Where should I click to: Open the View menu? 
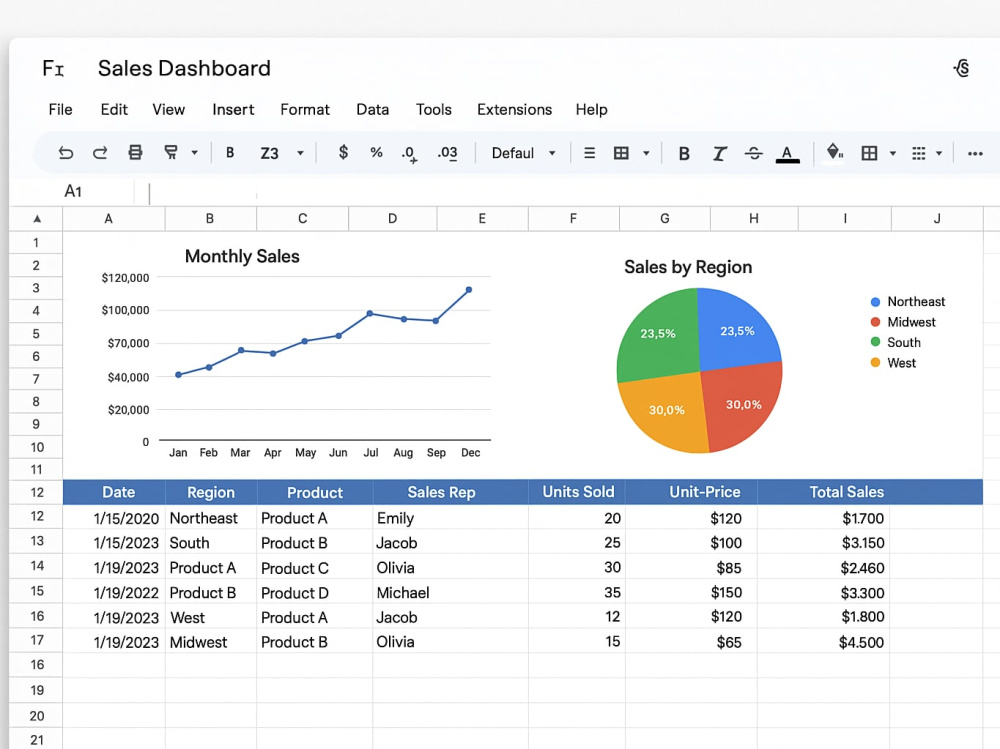[x=168, y=110]
